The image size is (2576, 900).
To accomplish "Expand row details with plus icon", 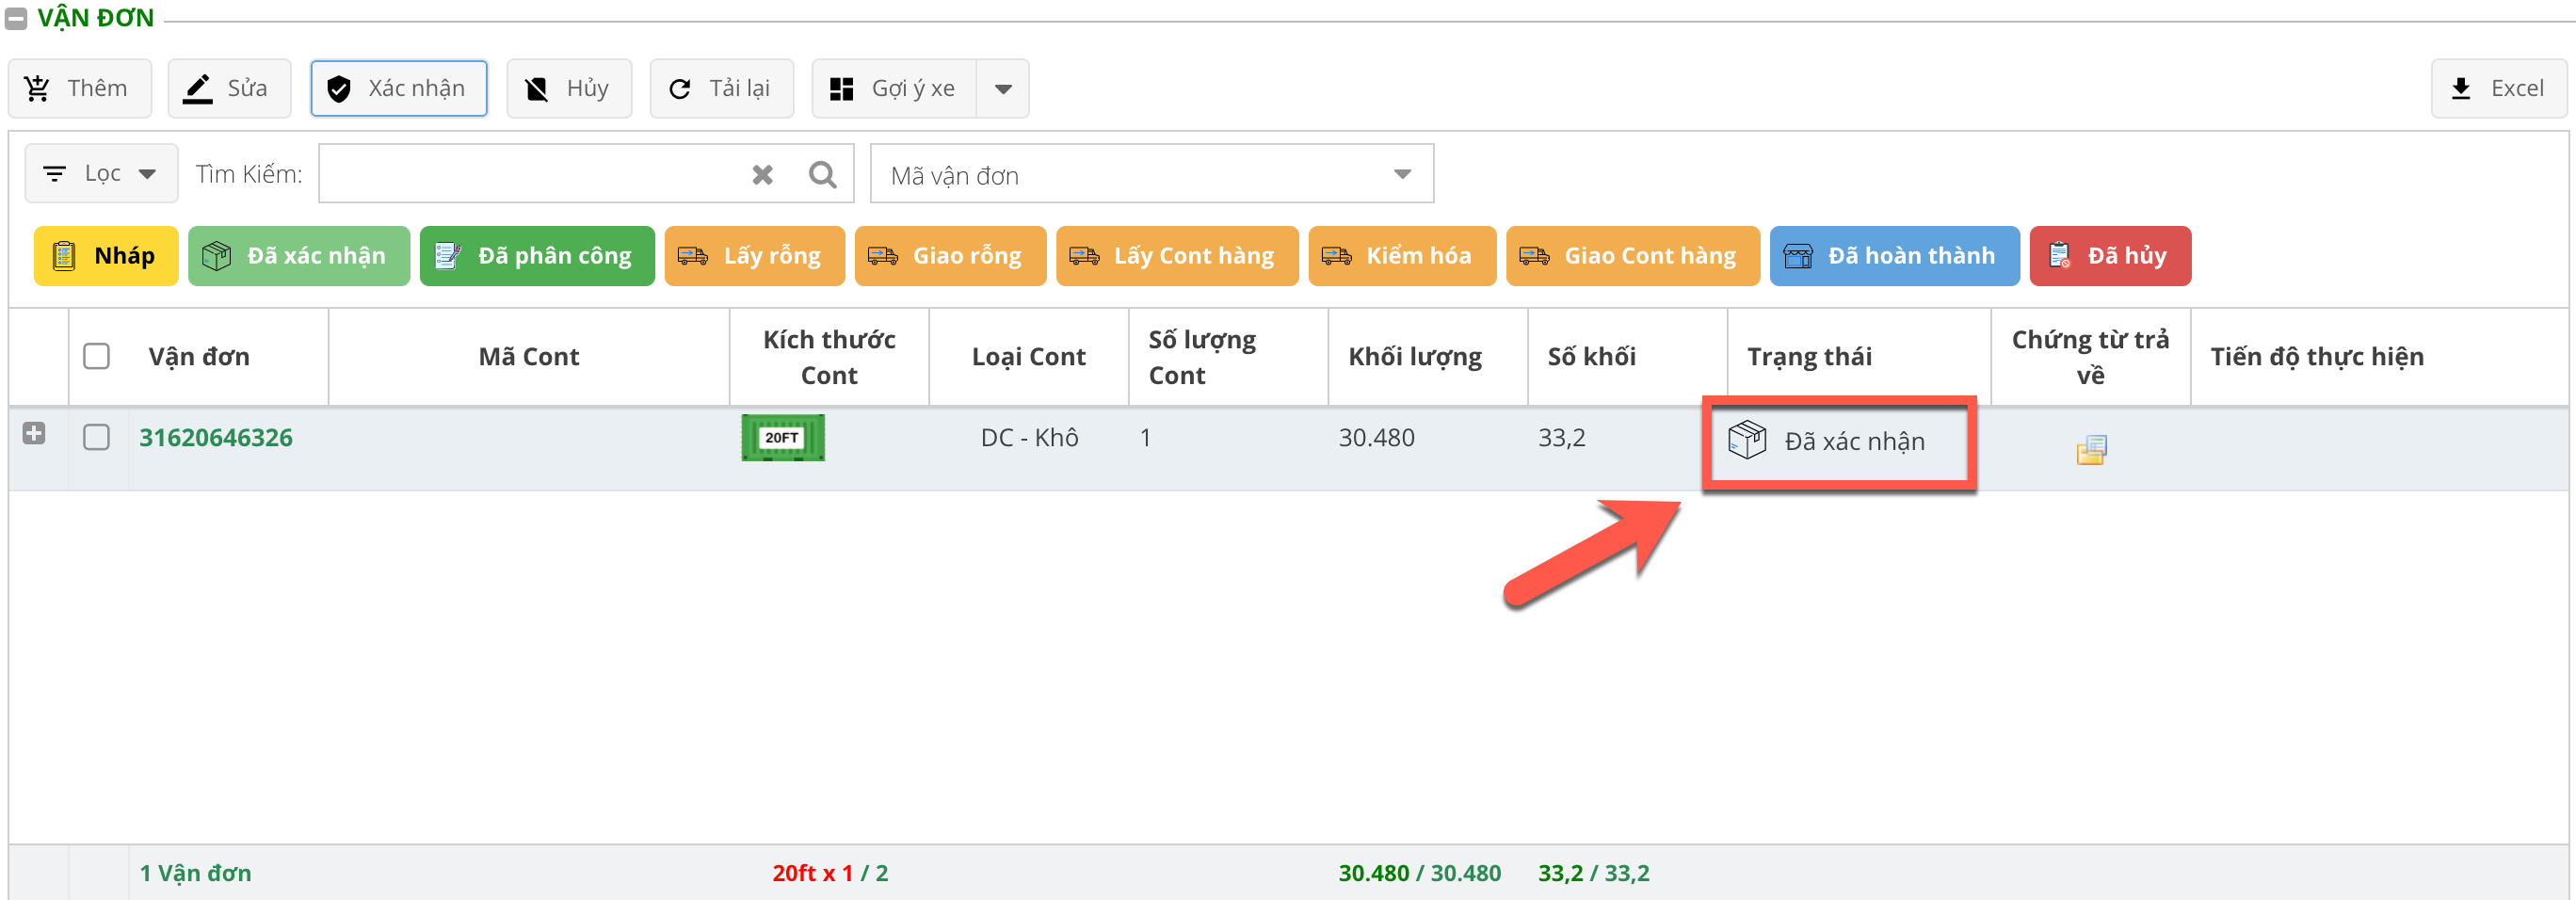I will (34, 433).
